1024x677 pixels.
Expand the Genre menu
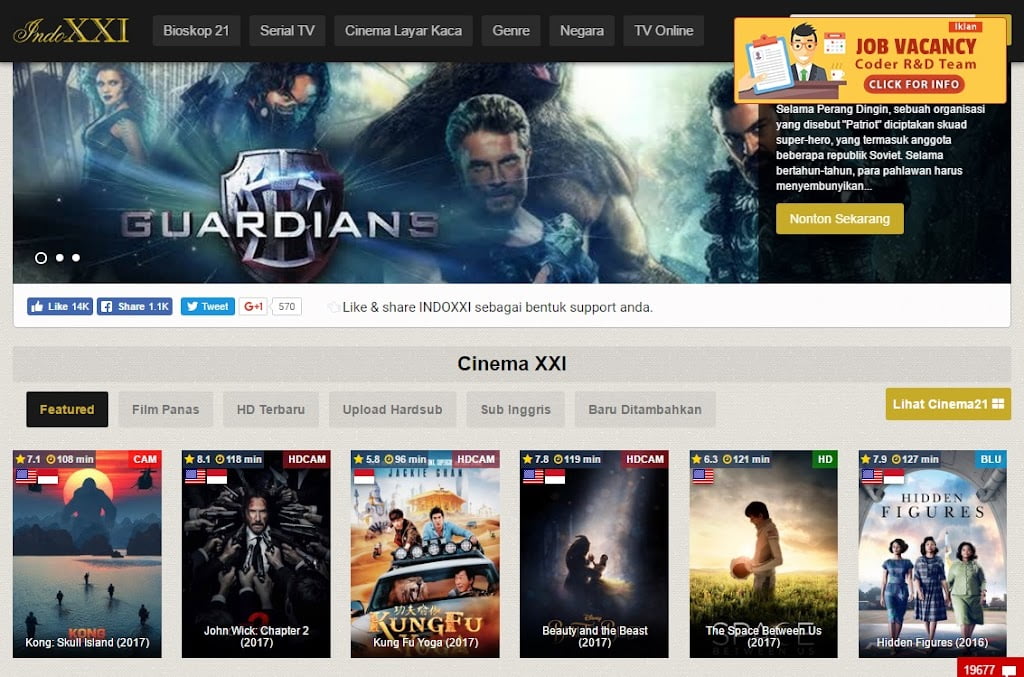pos(511,31)
